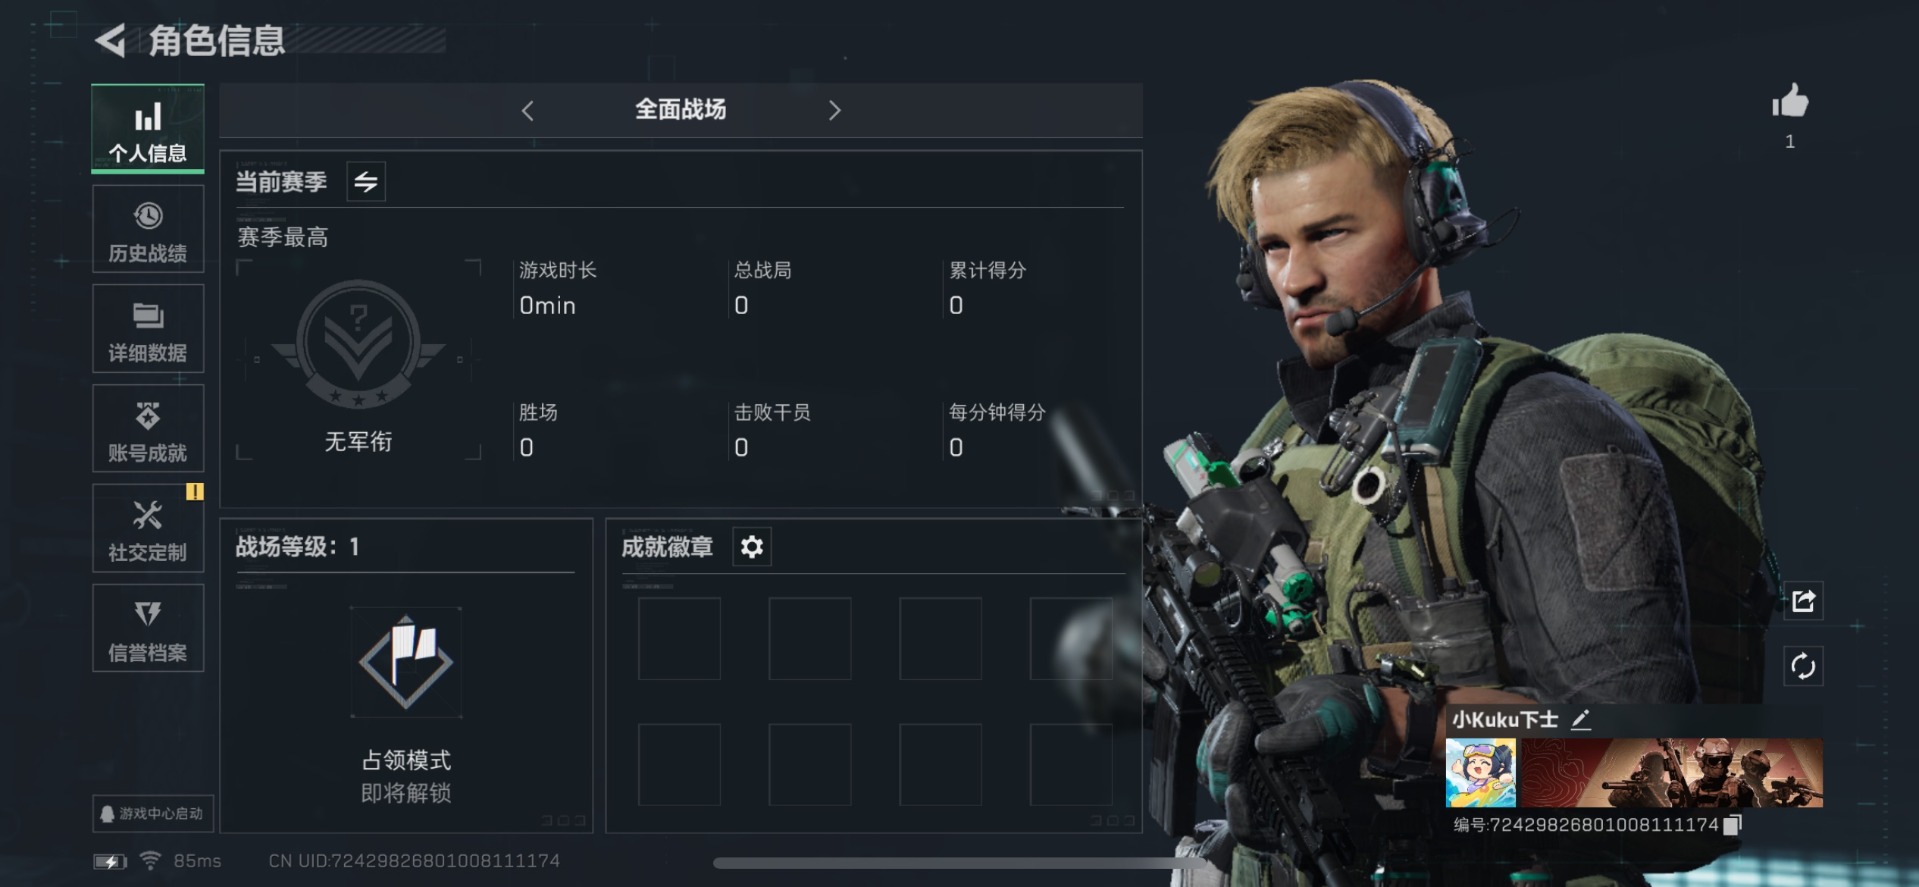Go back using the arrow beside 角色信息
This screenshot has height=887, width=1919.
[110, 41]
